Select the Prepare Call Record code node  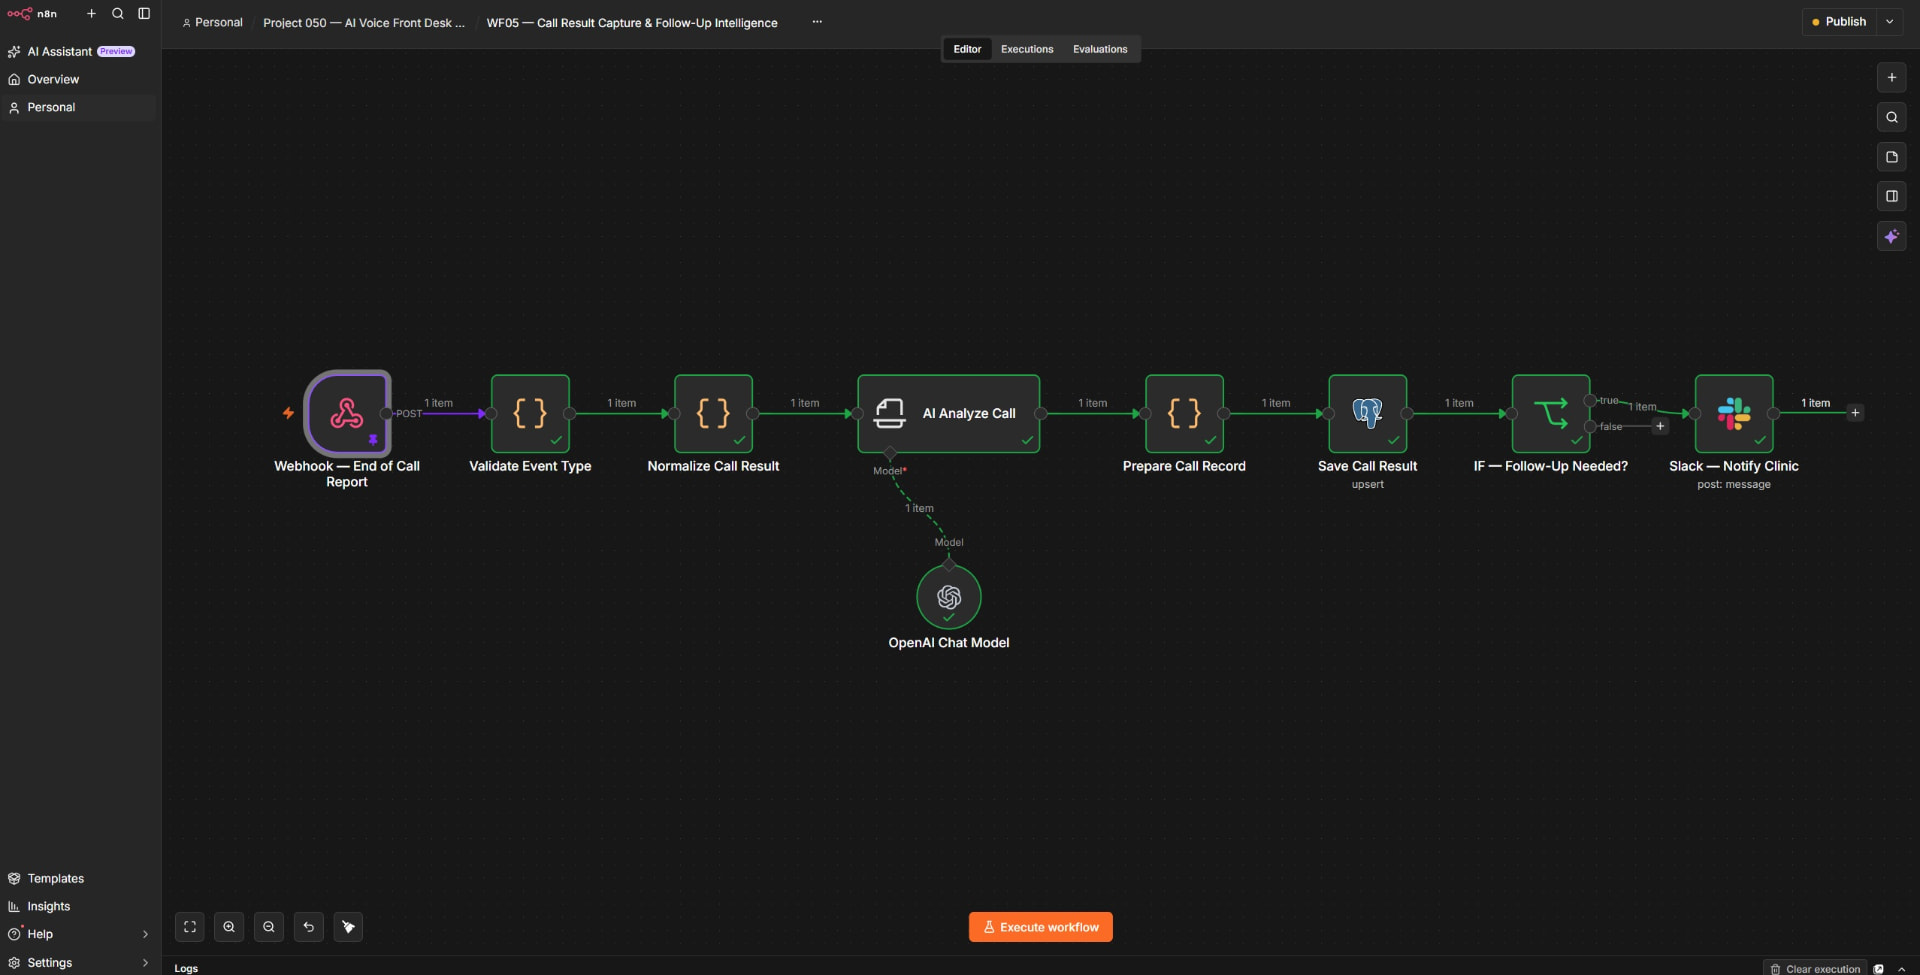[x=1184, y=413]
